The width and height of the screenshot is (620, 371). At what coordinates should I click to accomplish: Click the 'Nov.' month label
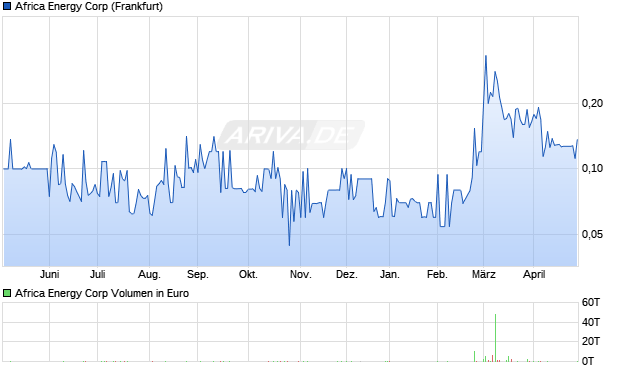tap(301, 274)
